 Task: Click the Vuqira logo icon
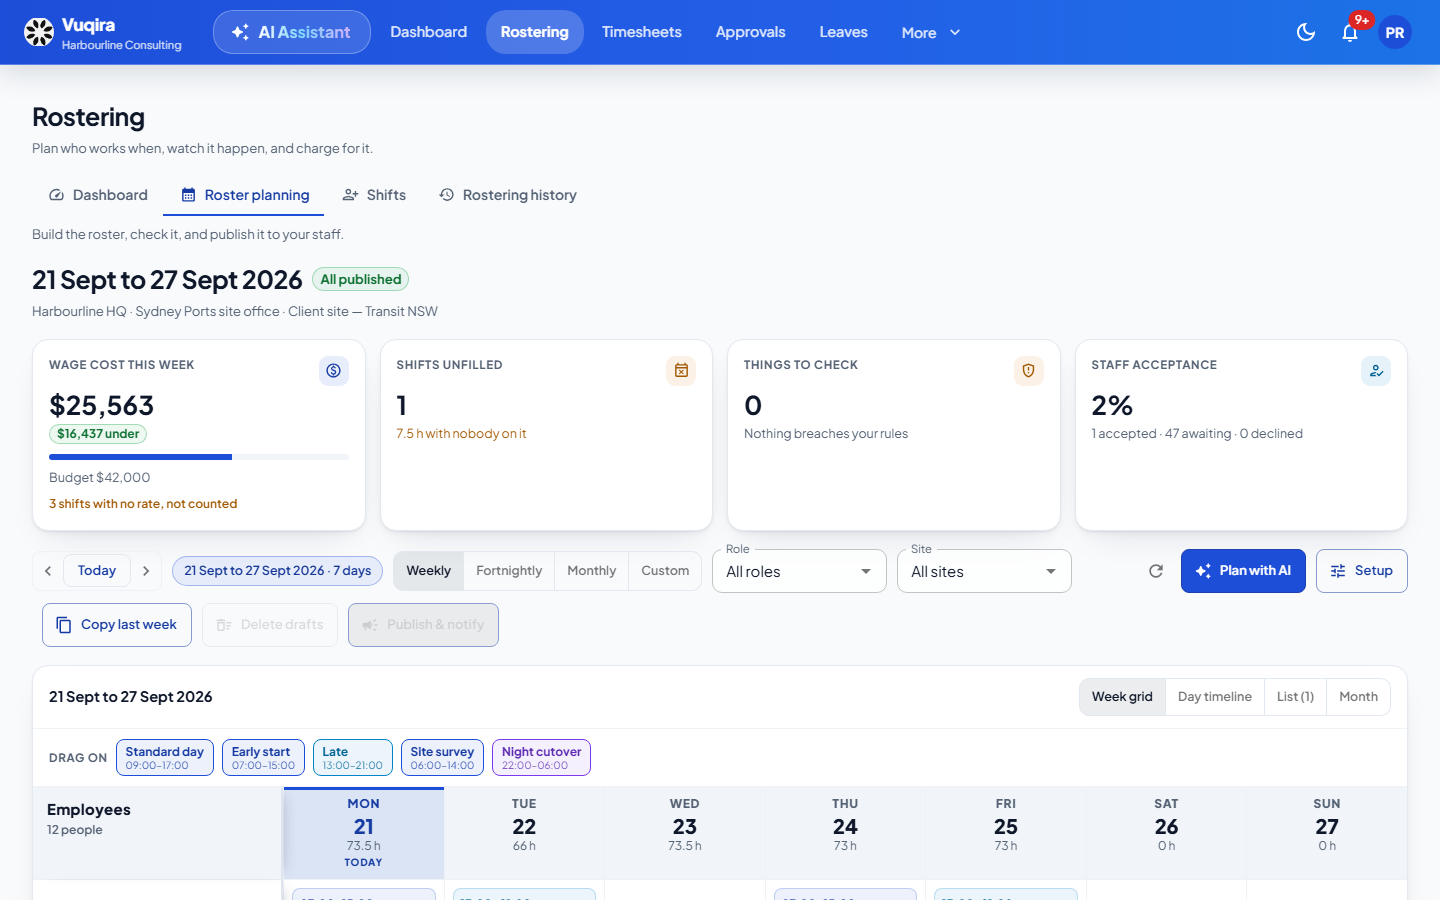pyautogui.click(x=39, y=32)
